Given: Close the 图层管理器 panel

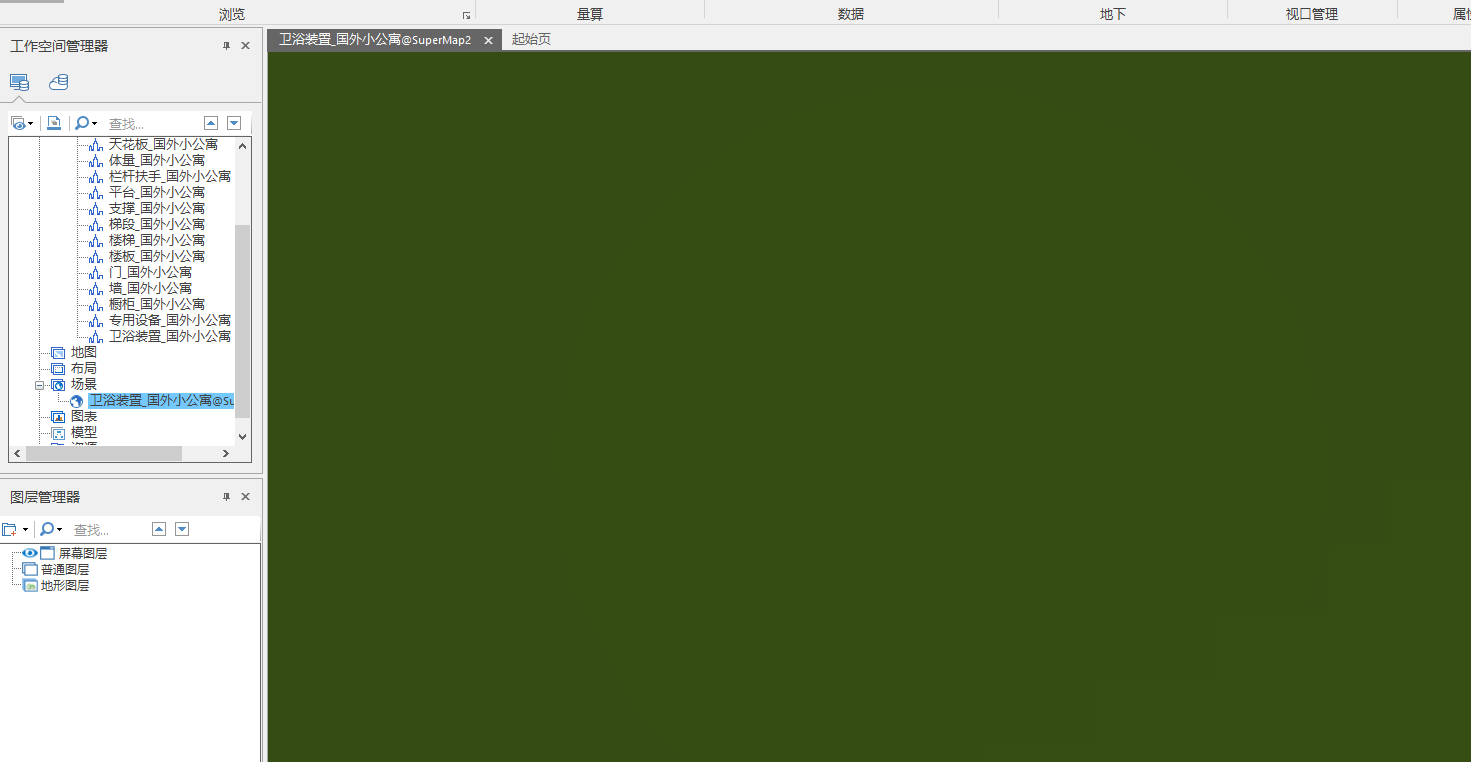Looking at the screenshot, I should [x=246, y=497].
